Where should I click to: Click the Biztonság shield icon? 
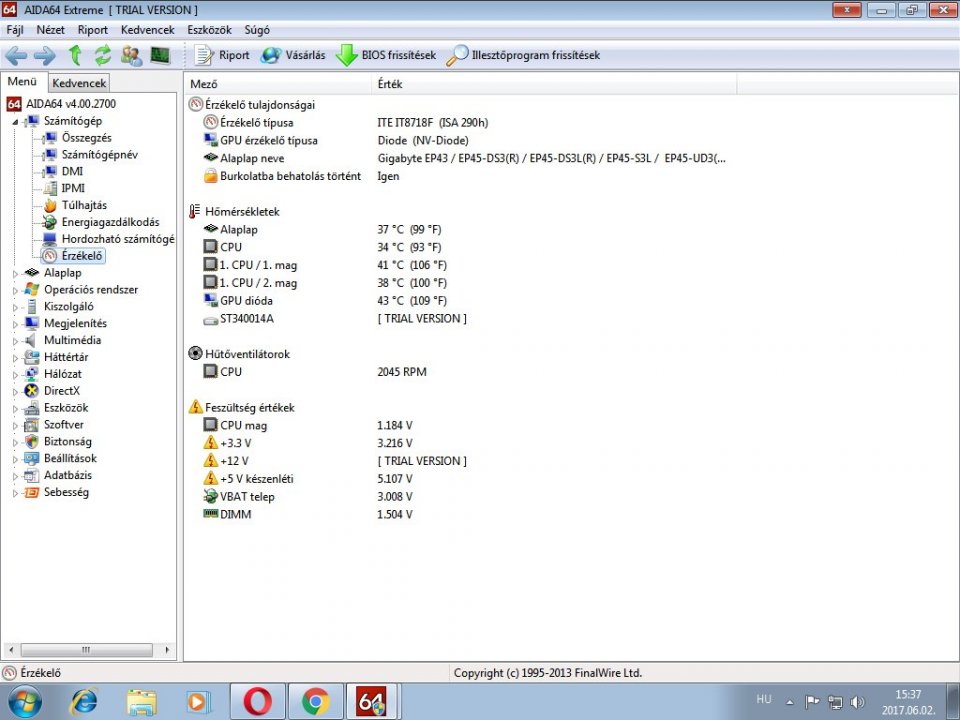pyautogui.click(x=31, y=441)
